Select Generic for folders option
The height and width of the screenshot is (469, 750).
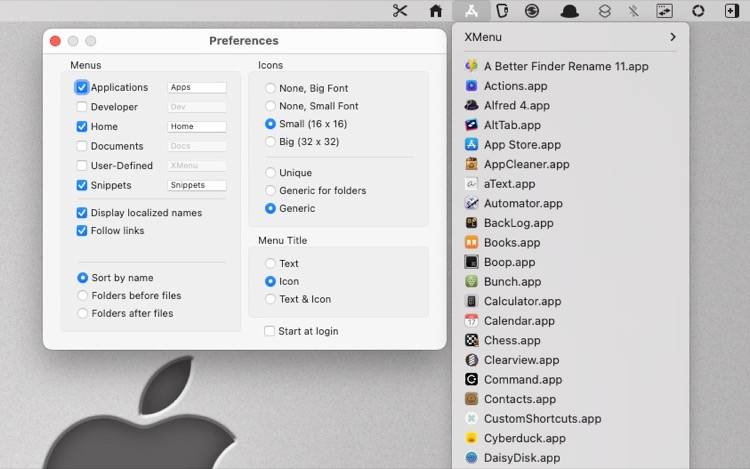click(270, 190)
